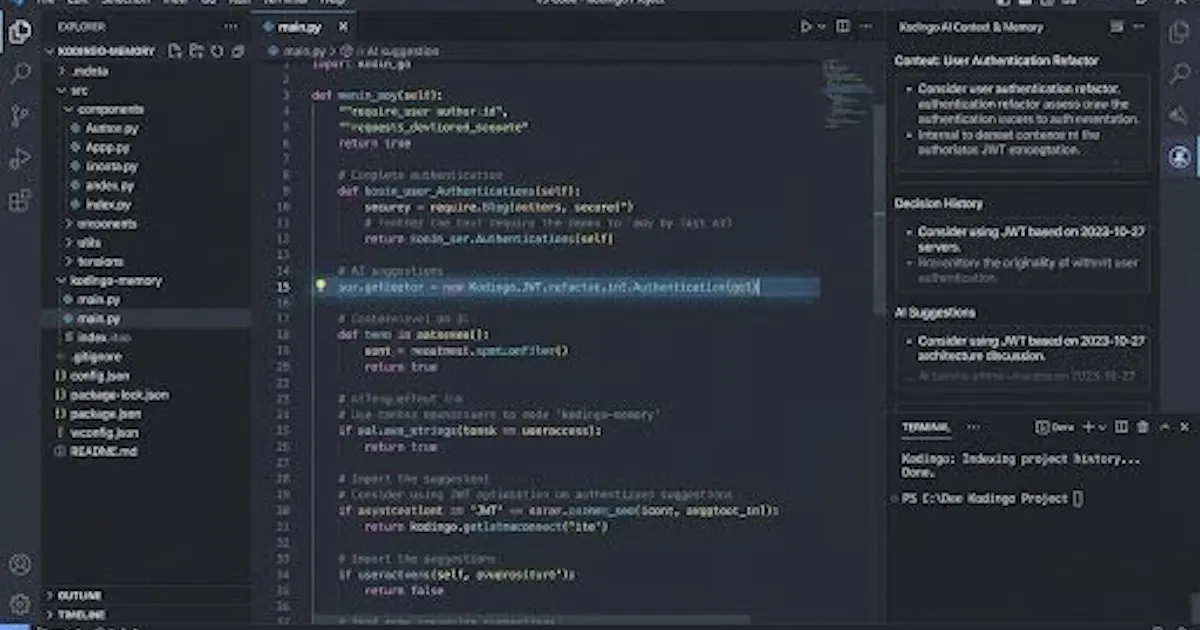
Task: Focus the terminal PS prompt line
Action: [993, 498]
